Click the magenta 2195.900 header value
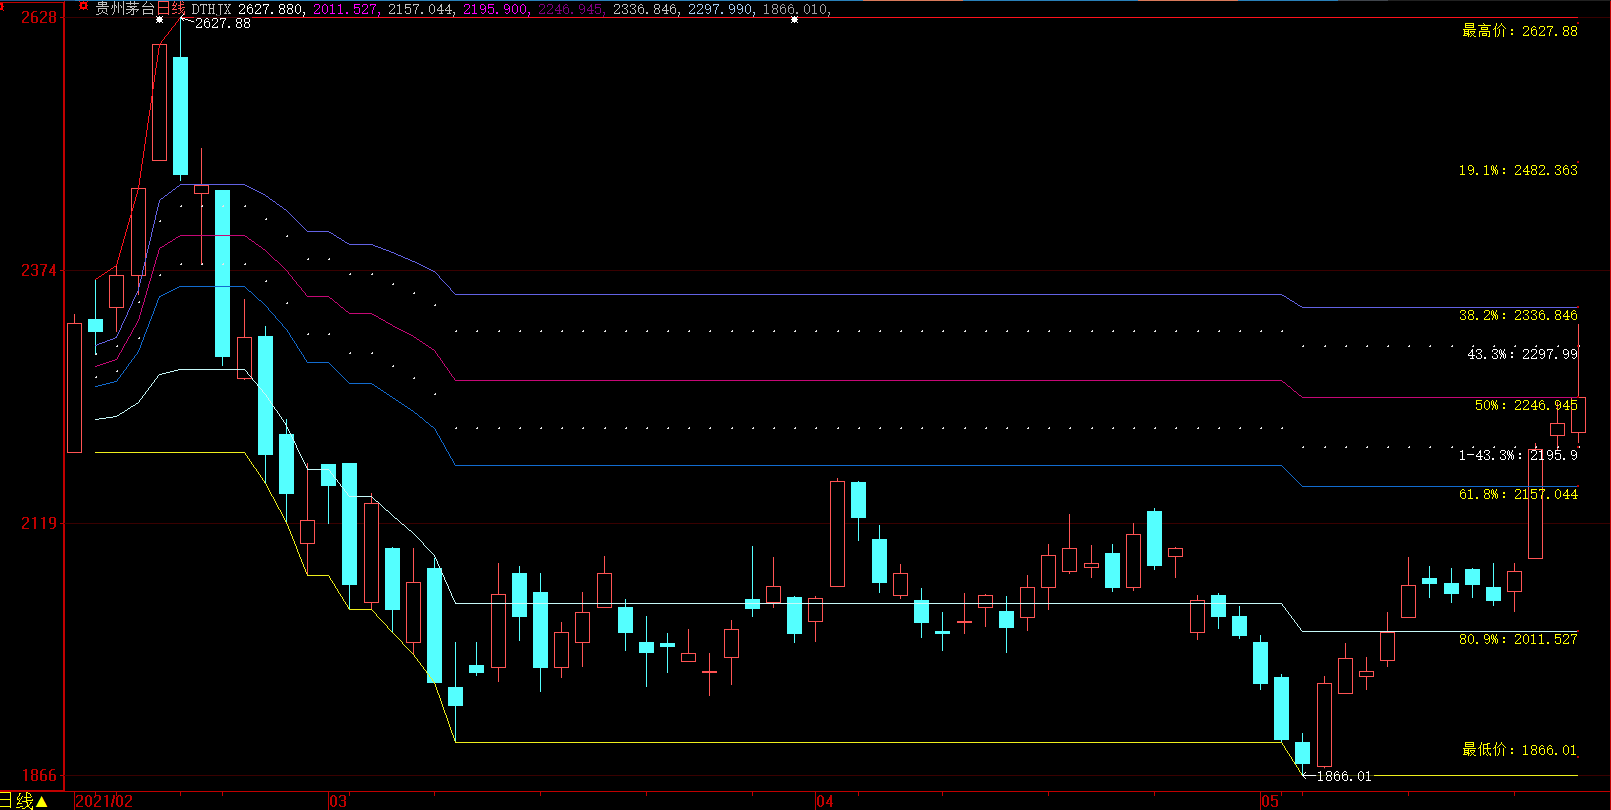 (496, 9)
